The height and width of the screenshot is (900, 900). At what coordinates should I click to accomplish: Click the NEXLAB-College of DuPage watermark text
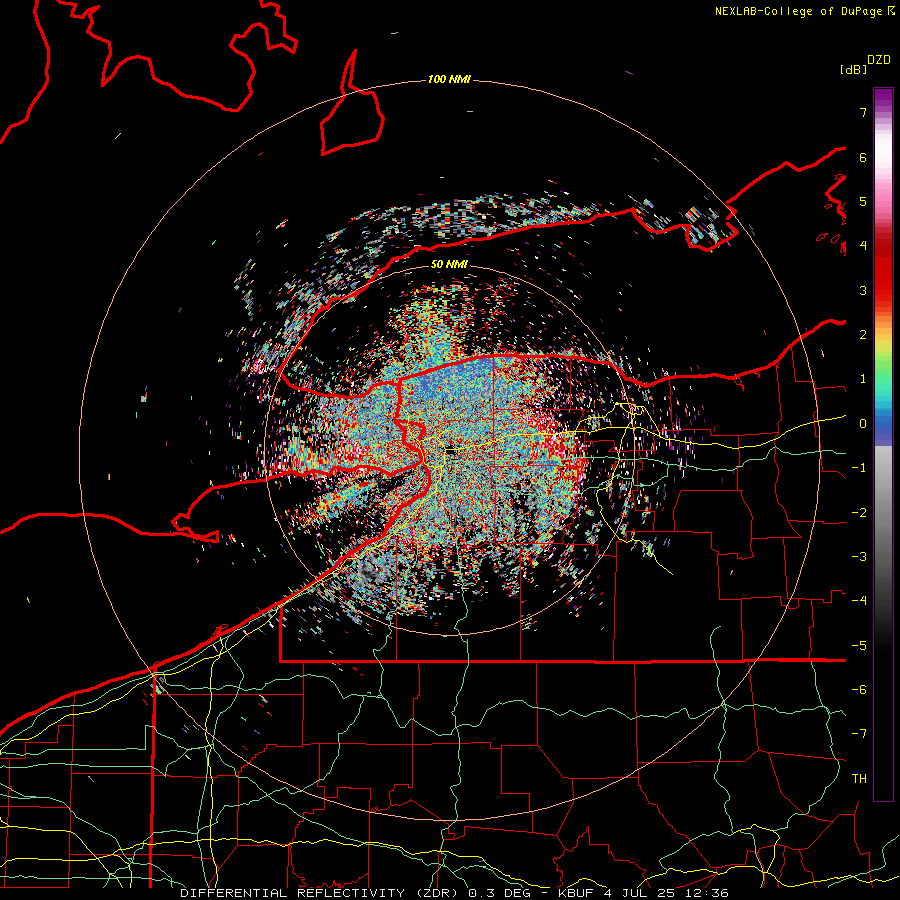805,11
